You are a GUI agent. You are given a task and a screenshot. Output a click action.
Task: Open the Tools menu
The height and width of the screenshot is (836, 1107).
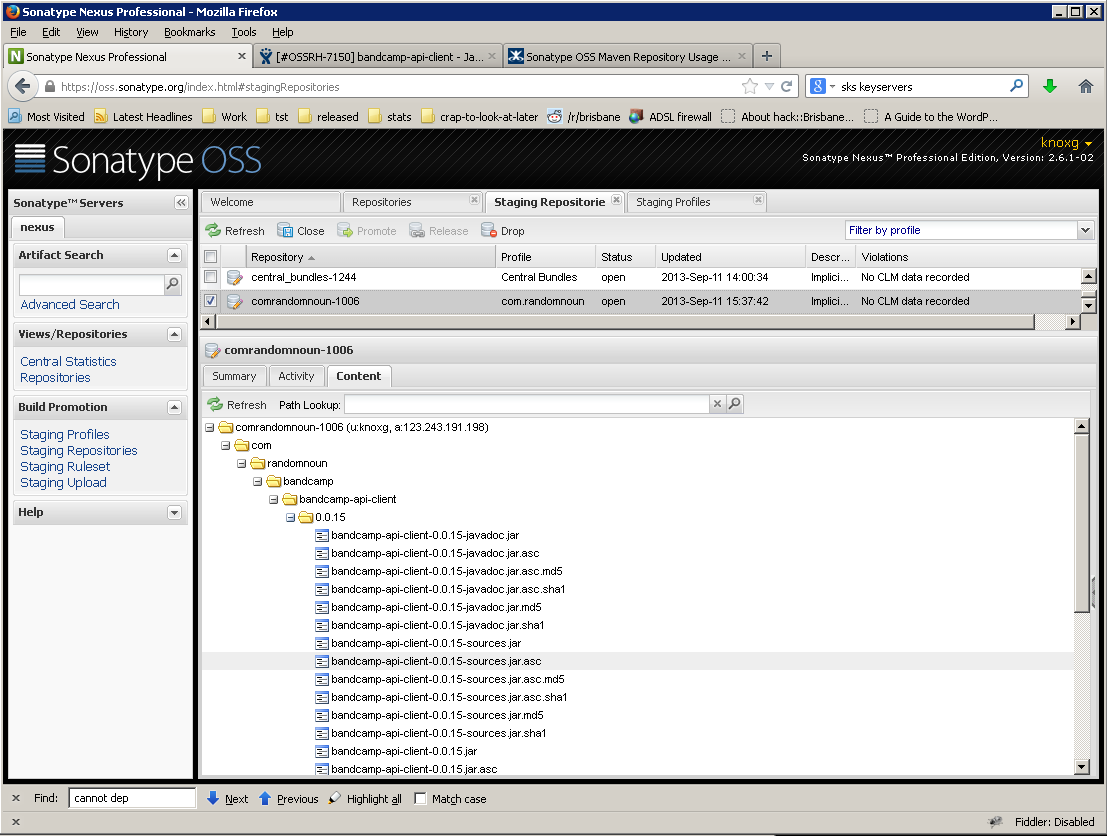coord(244,32)
